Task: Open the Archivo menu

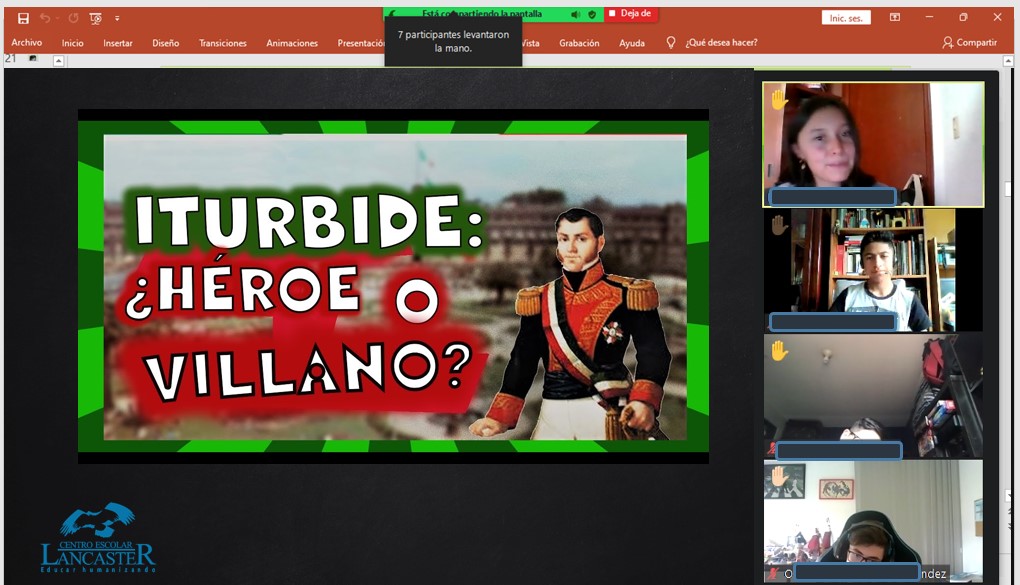Action: (27, 42)
